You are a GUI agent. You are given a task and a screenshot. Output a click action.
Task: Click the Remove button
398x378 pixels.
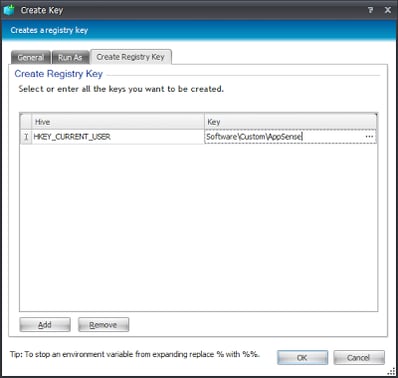click(x=103, y=325)
